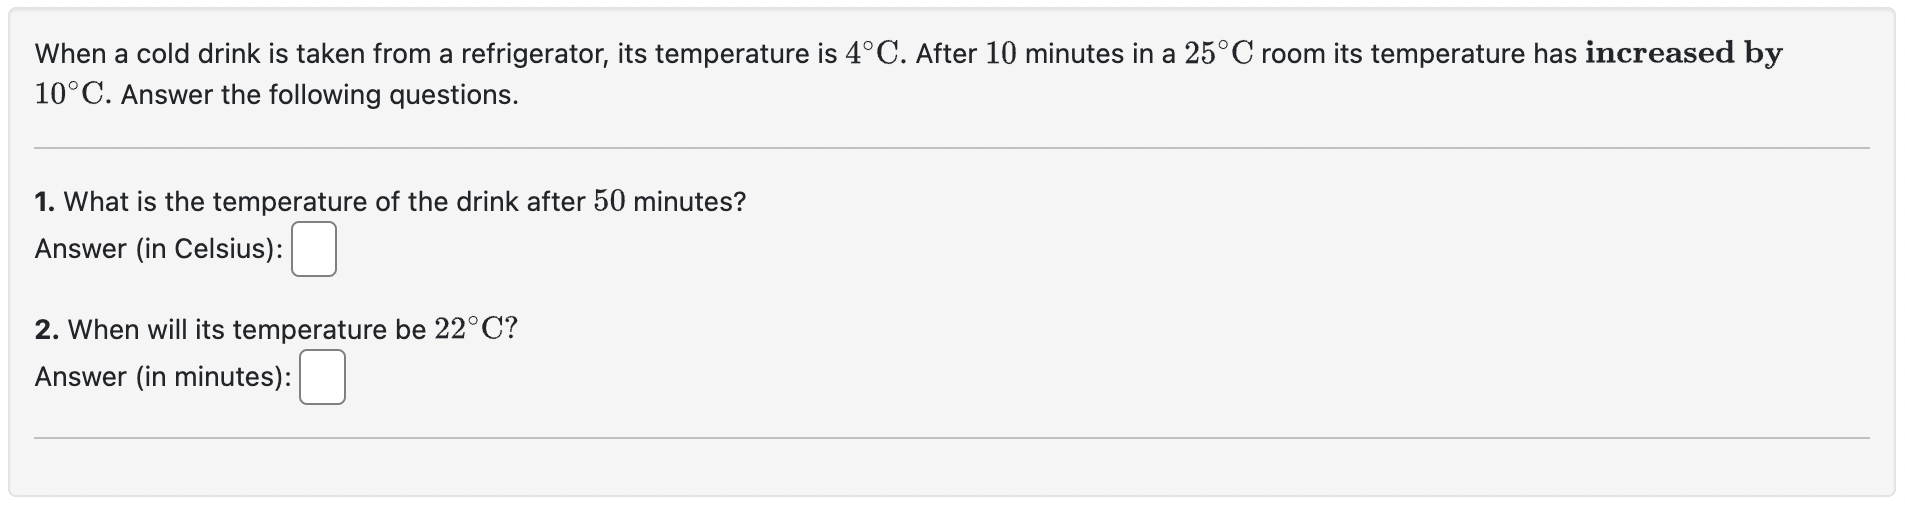Click the bold 'increased by' text

(1682, 53)
